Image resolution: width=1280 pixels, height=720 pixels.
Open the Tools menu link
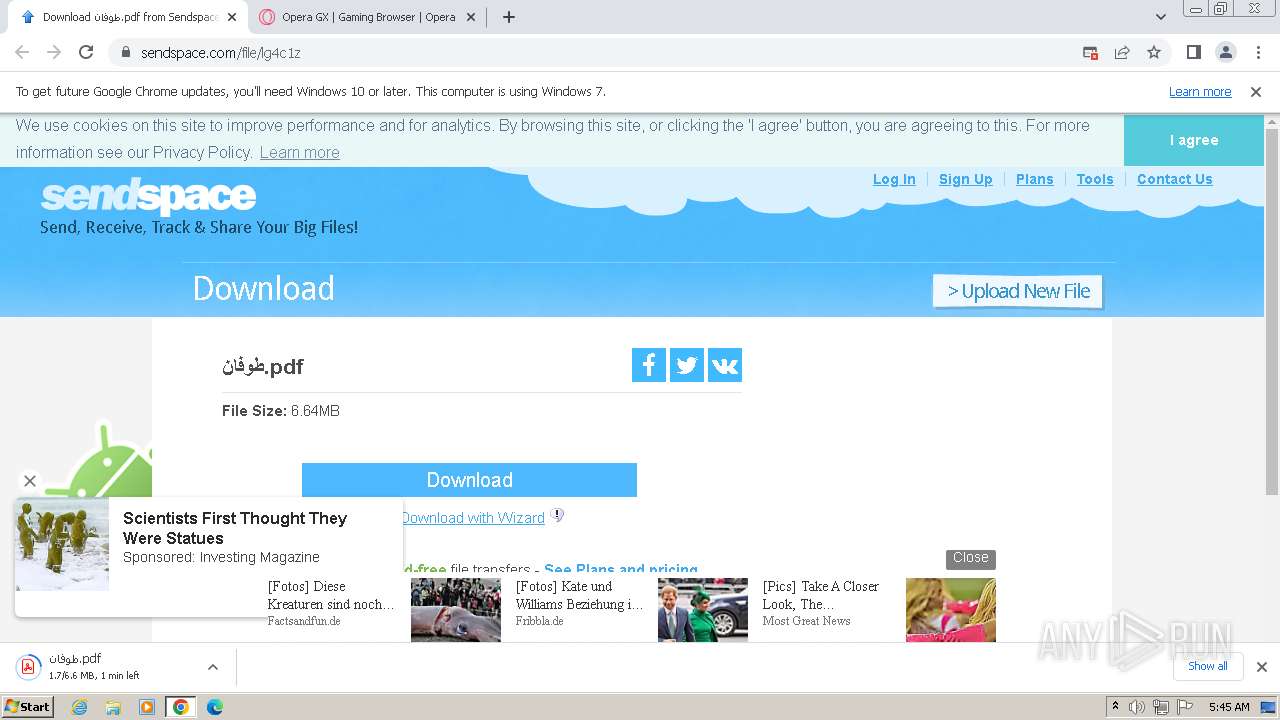click(1095, 179)
